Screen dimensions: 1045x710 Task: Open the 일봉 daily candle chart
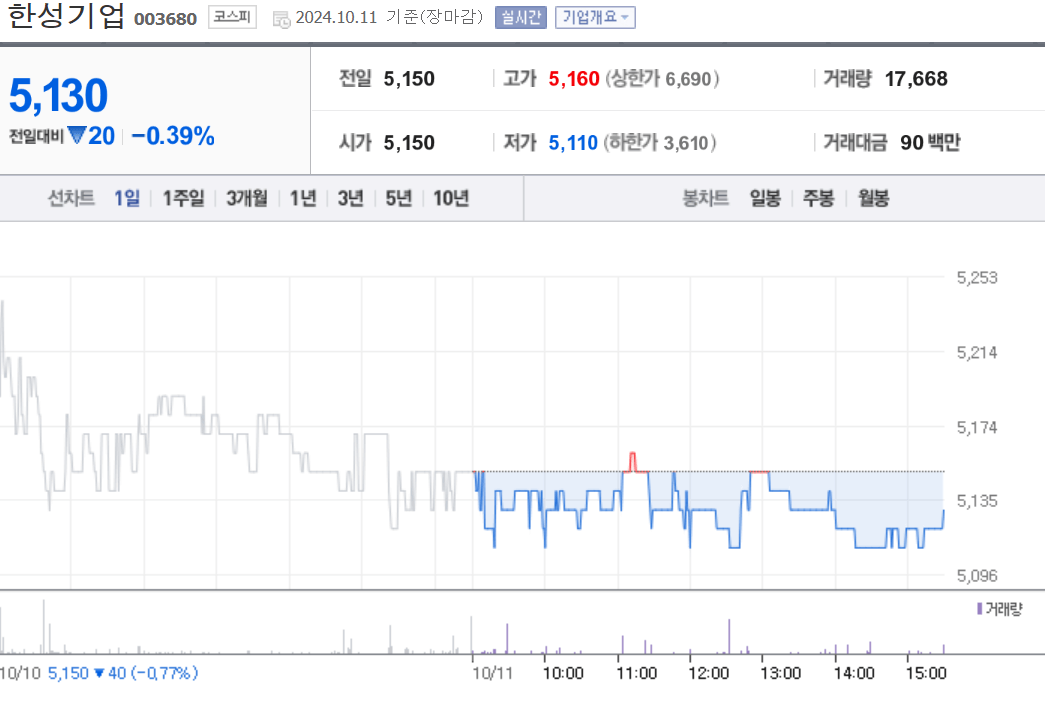pyautogui.click(x=765, y=198)
